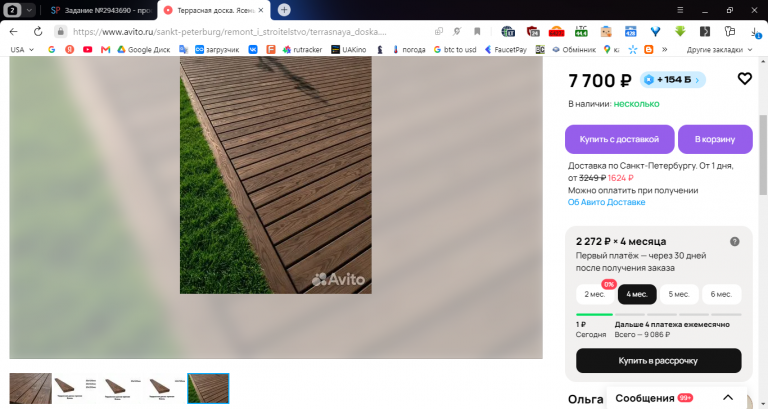The image size is (768, 409).
Task: Open the Google Translate bookmark icon
Action: point(184,49)
